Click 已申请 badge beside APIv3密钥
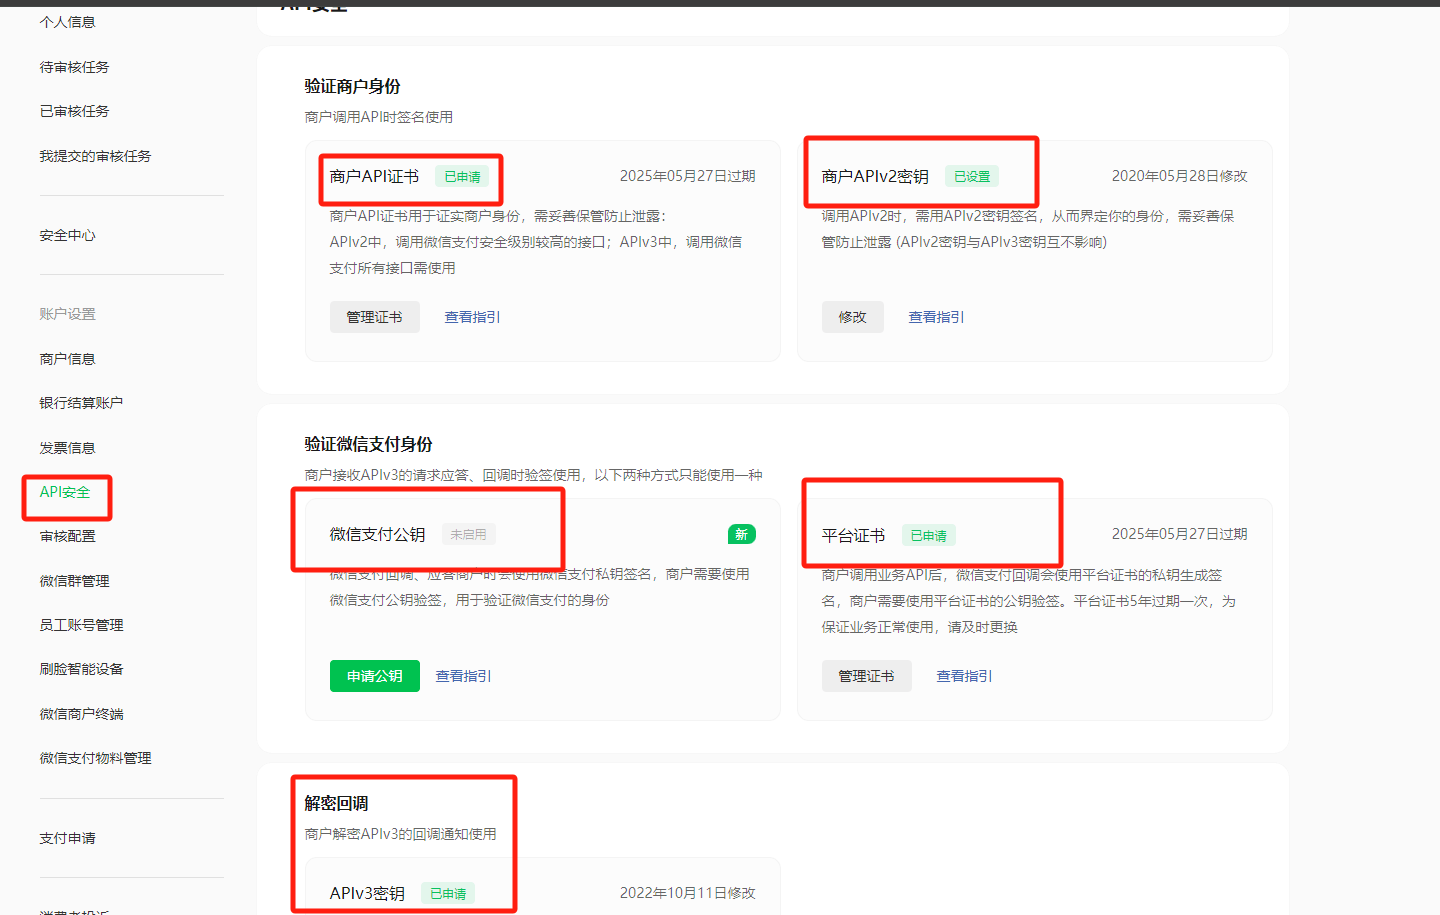This screenshot has width=1440, height=915. [x=448, y=894]
